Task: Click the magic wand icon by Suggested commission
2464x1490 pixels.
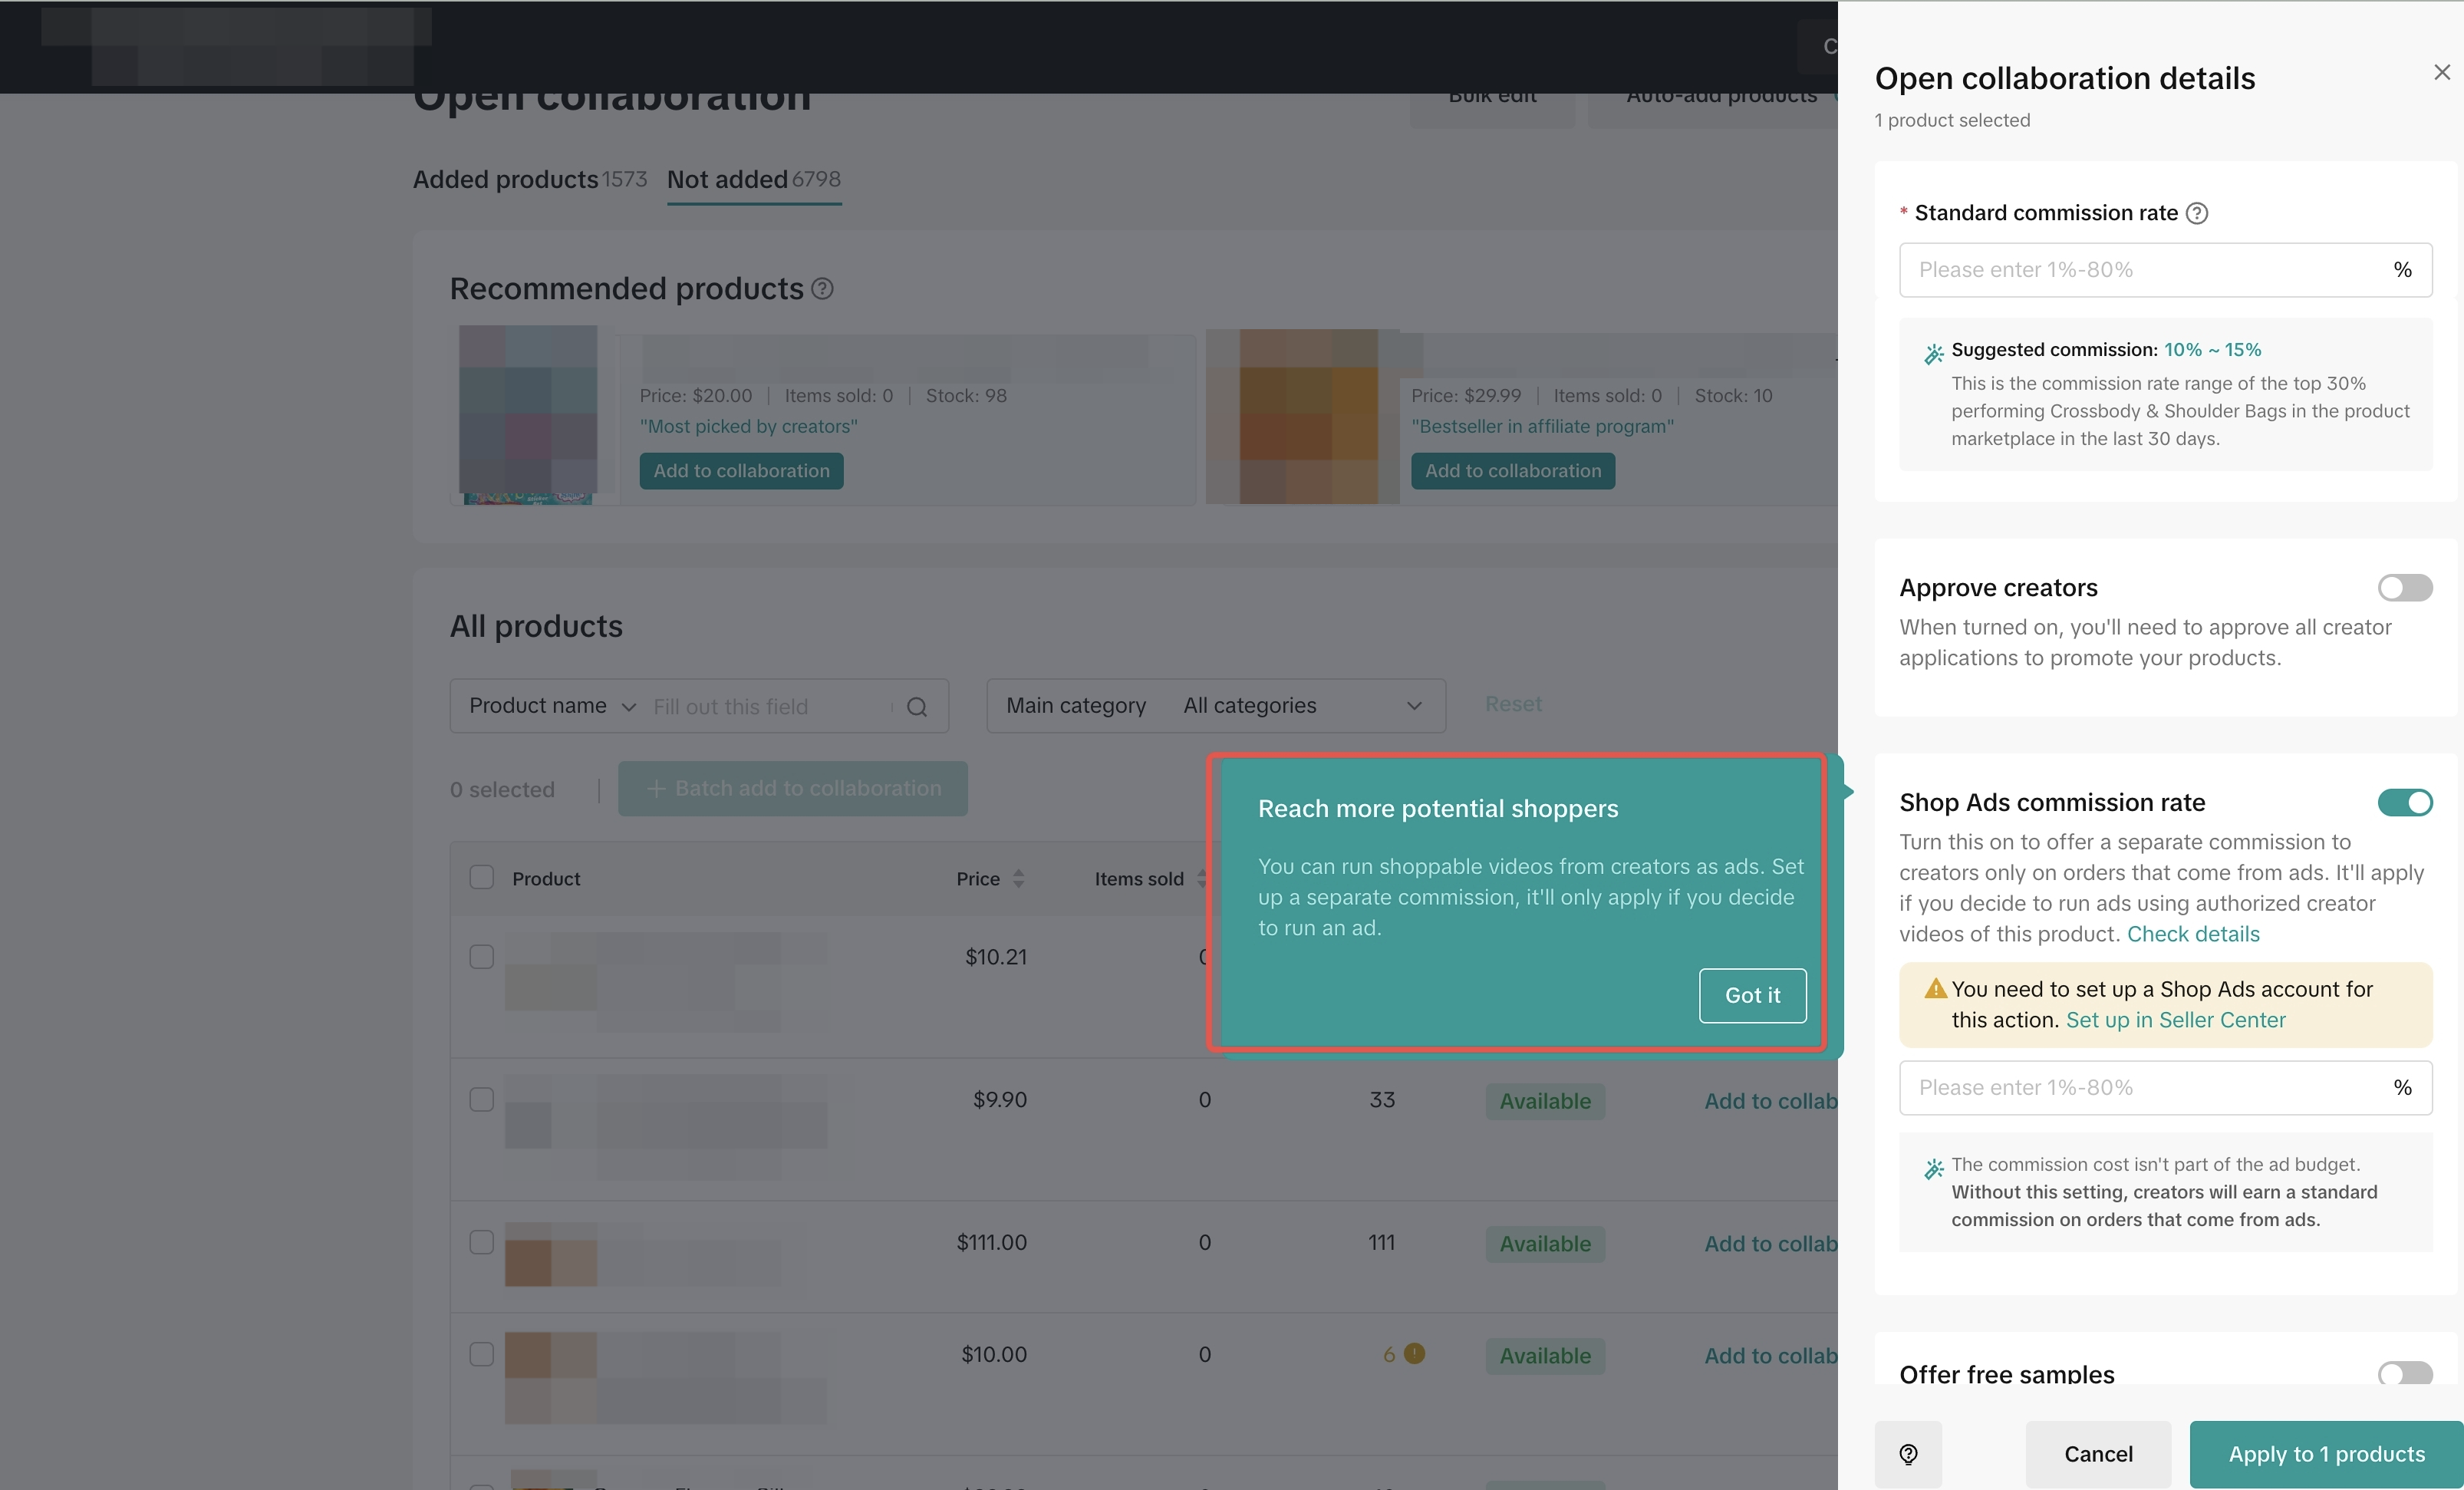Action: (x=1934, y=353)
